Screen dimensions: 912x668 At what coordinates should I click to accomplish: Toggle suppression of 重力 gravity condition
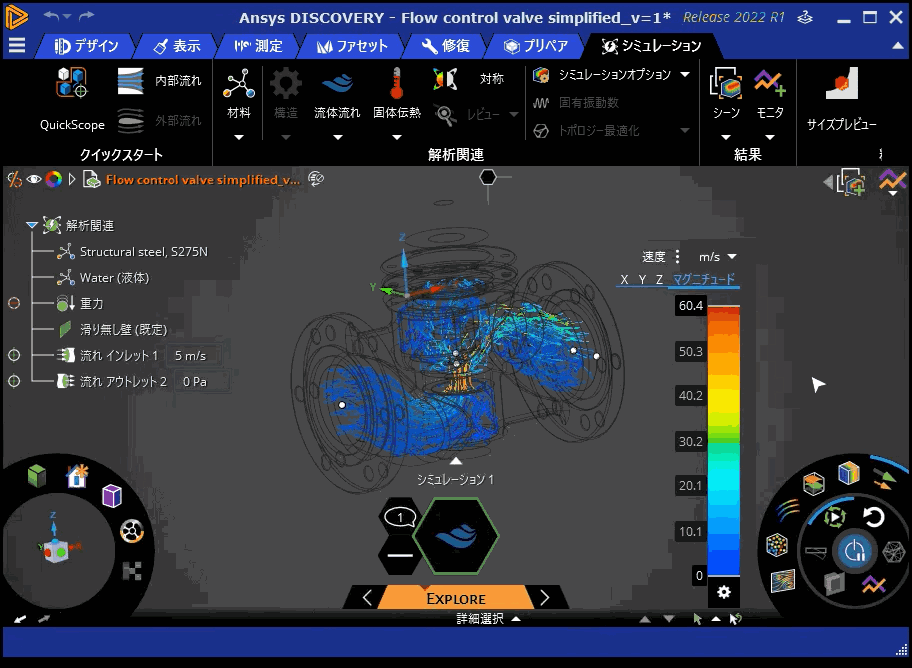[14, 303]
